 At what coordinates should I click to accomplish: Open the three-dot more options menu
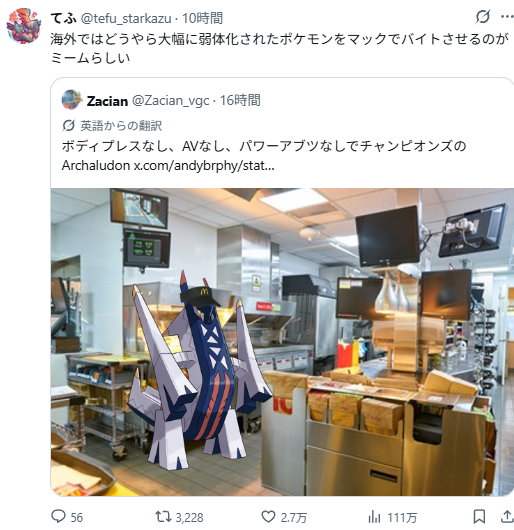(x=507, y=17)
